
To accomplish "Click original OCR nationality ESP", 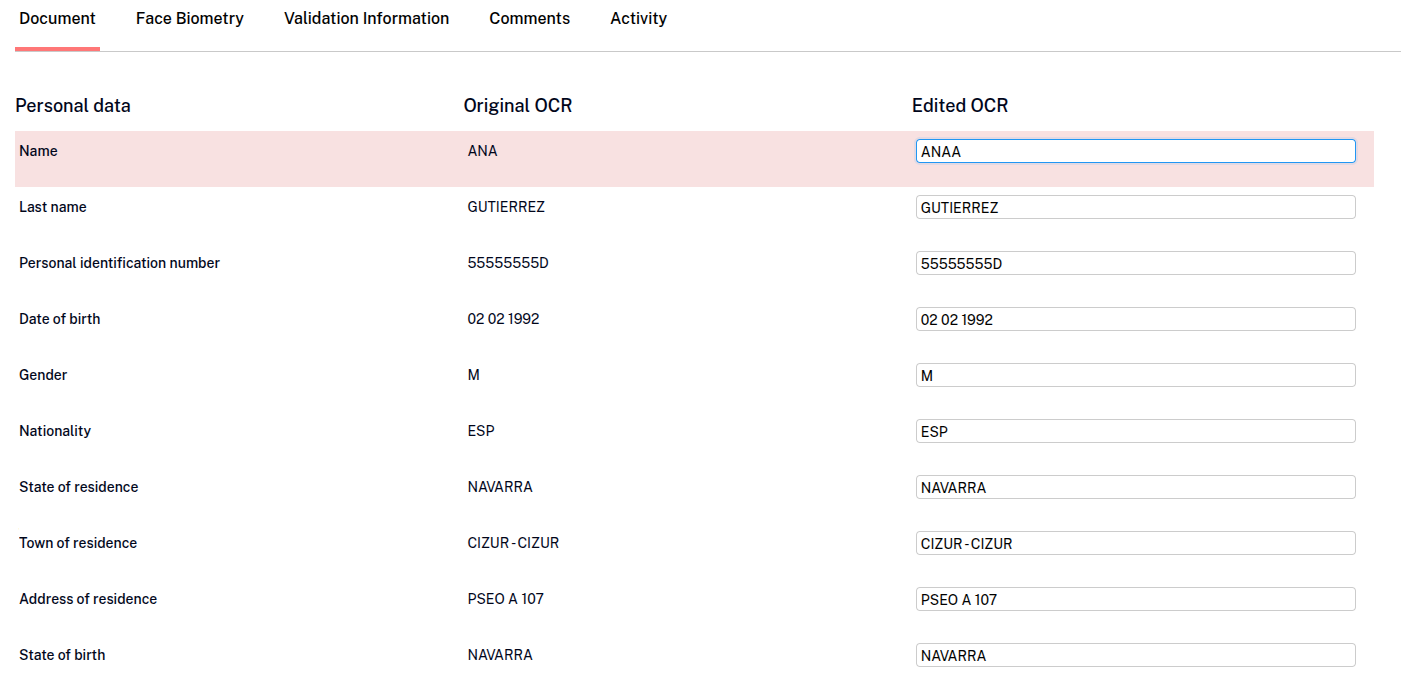I will point(481,431).
